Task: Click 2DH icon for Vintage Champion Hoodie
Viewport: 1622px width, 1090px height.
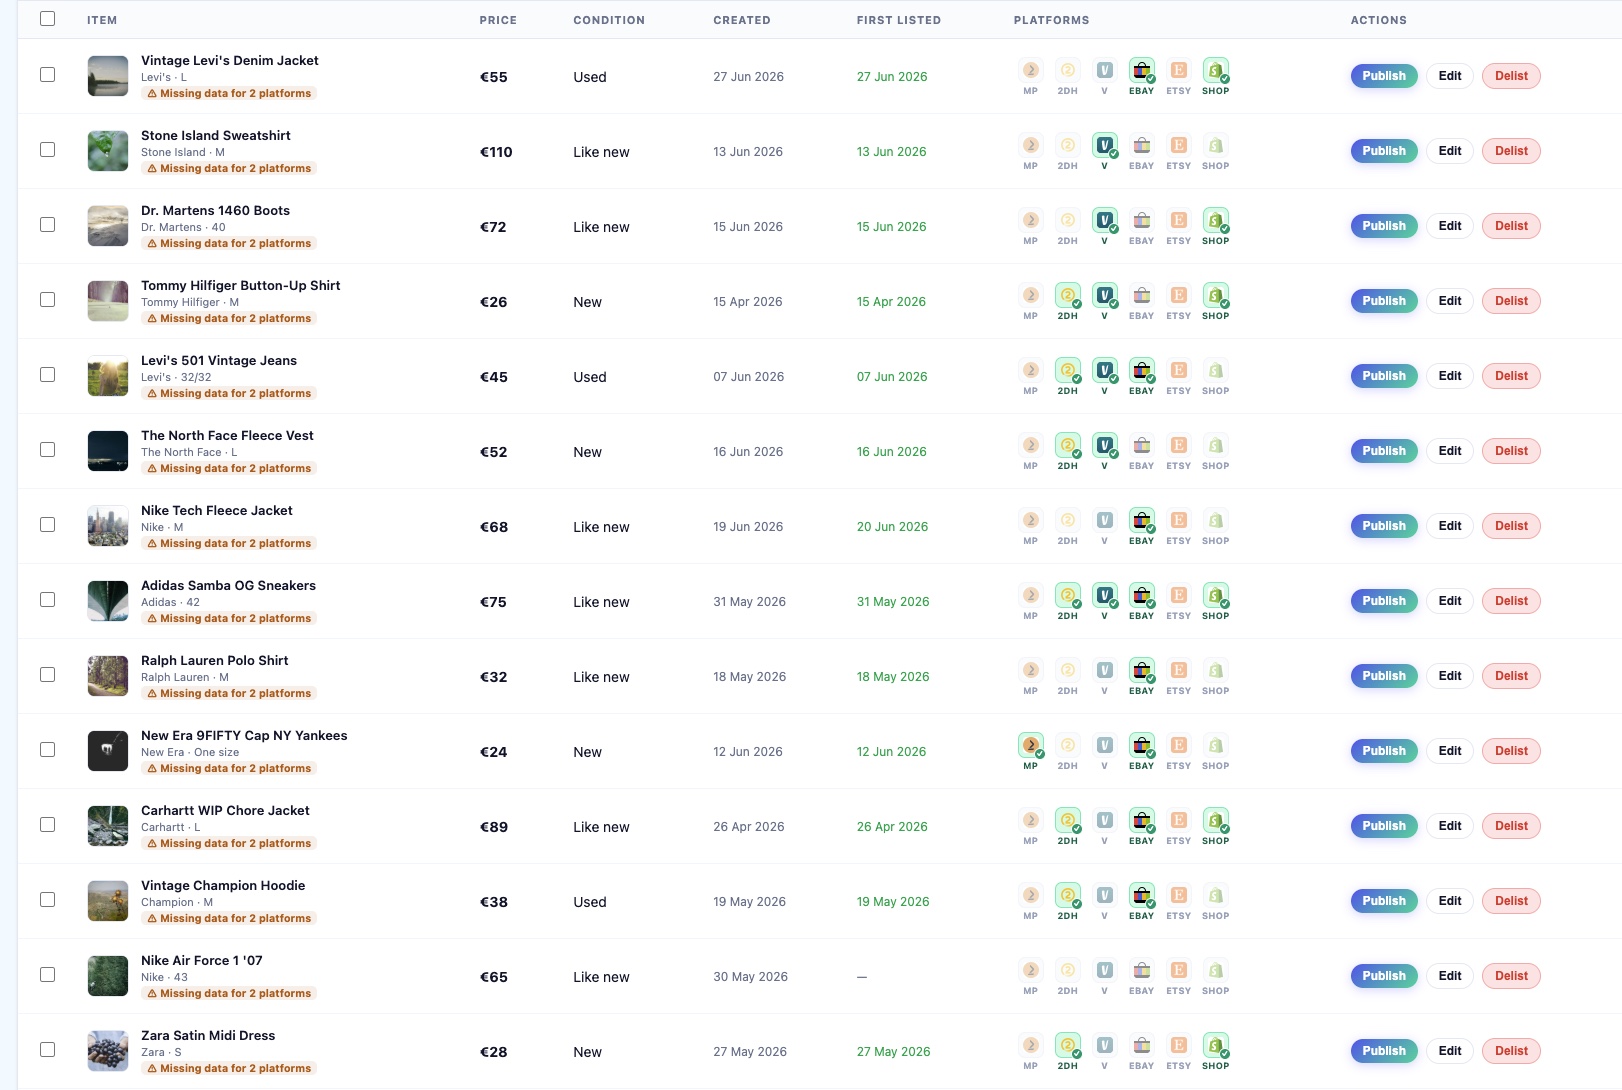Action: click(x=1067, y=895)
